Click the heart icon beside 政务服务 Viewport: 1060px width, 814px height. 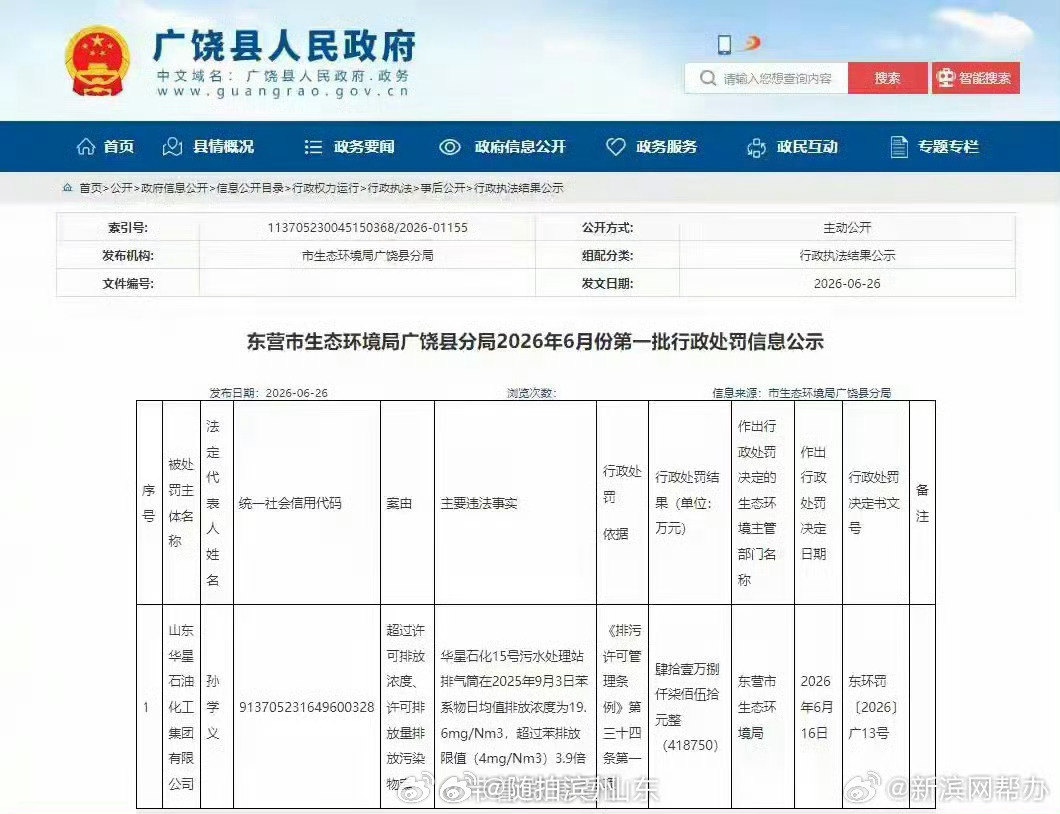click(615, 147)
